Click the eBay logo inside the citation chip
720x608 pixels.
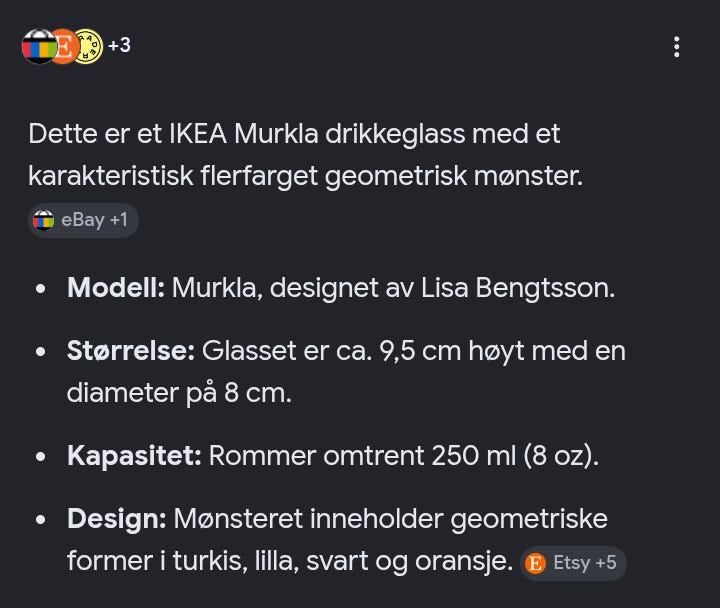click(44, 220)
